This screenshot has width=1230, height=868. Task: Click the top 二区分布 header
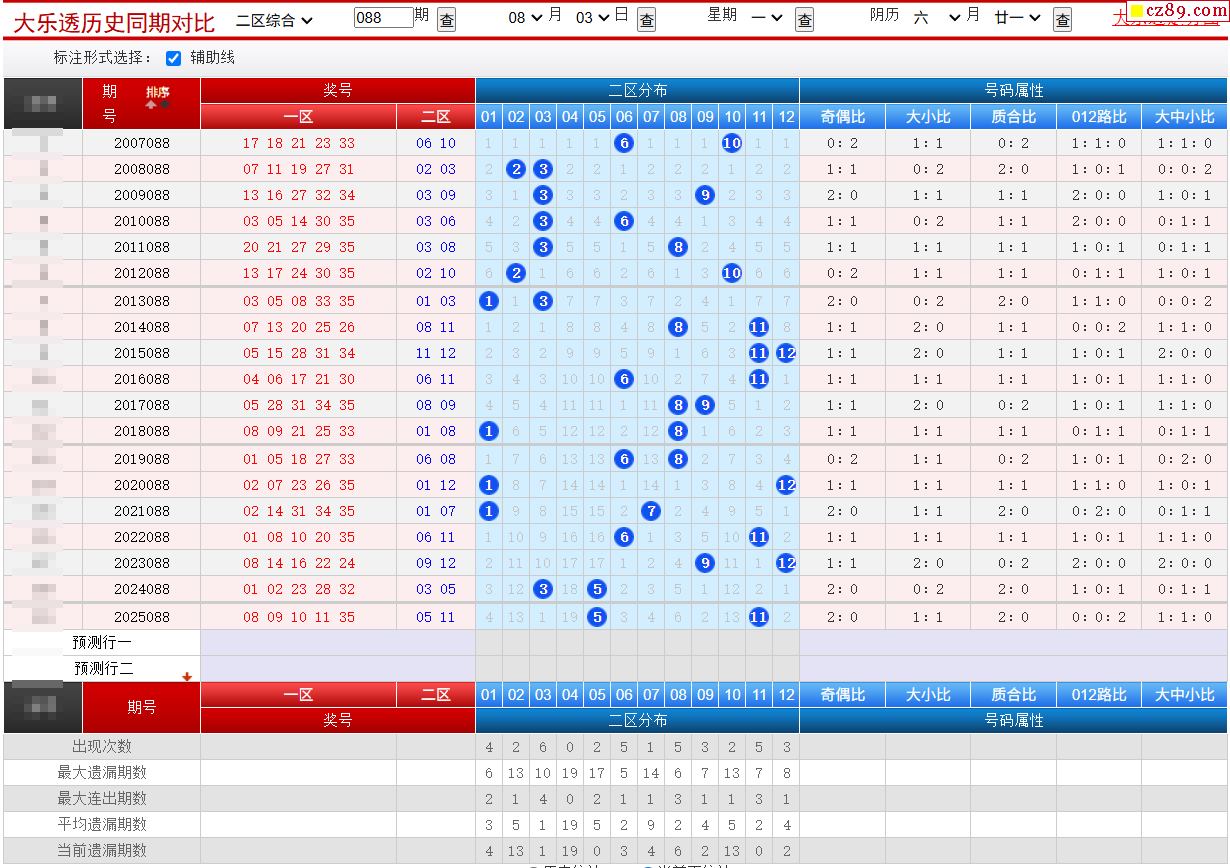638,91
